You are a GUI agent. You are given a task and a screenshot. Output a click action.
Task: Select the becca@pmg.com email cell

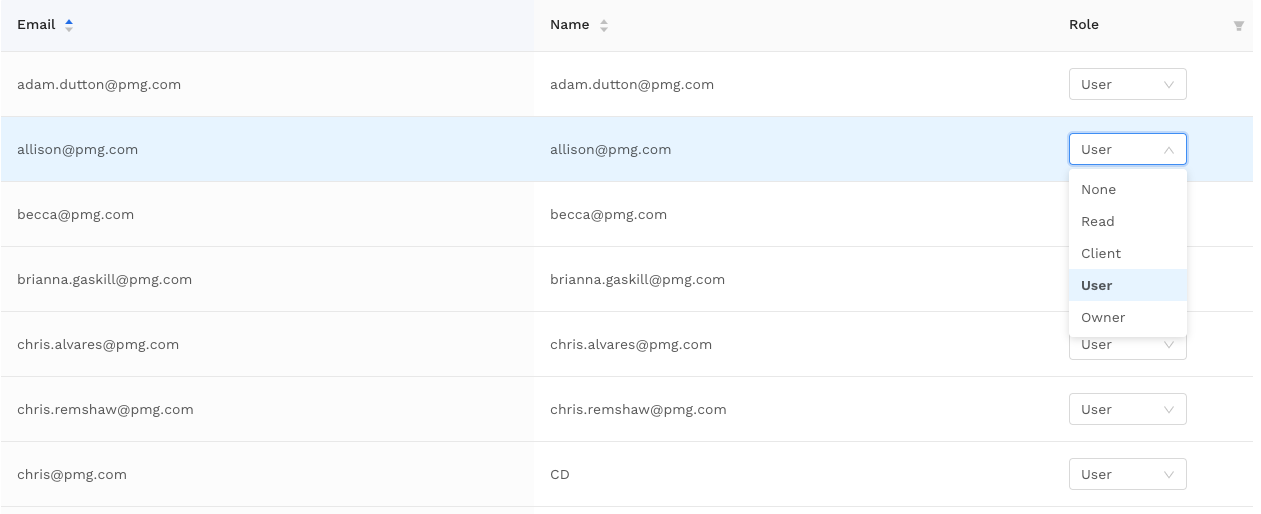pyautogui.click(x=75, y=214)
